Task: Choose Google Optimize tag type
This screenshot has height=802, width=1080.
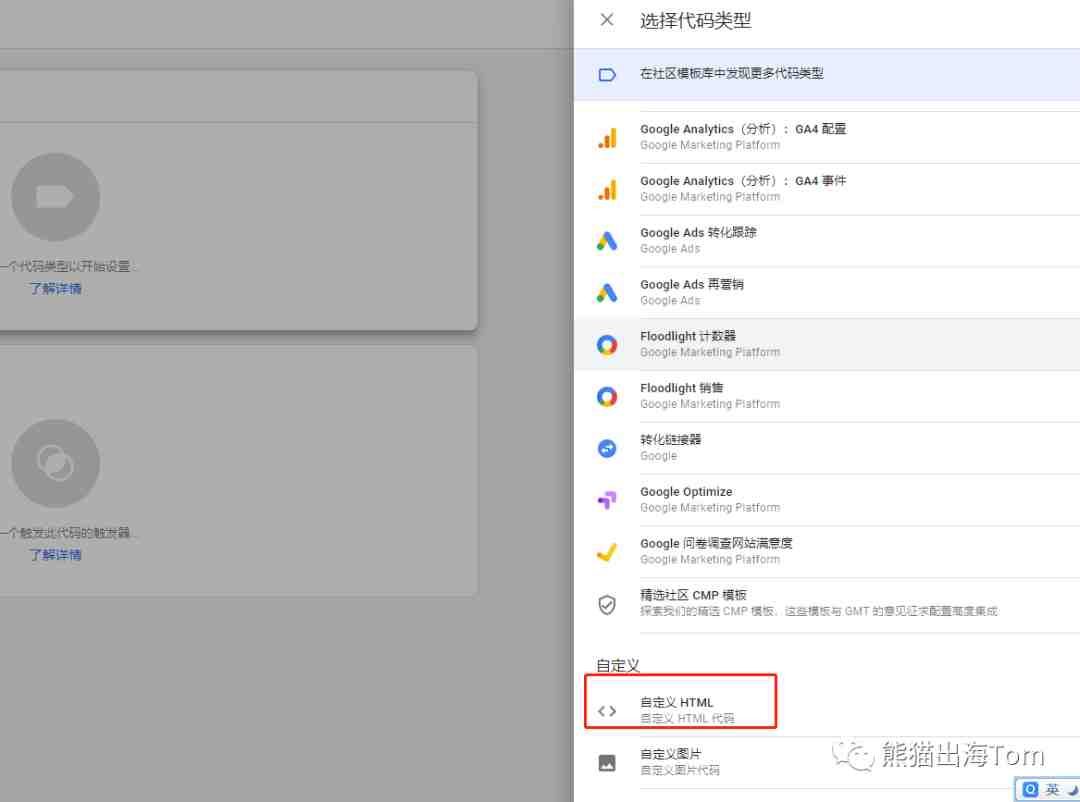Action: (827, 500)
